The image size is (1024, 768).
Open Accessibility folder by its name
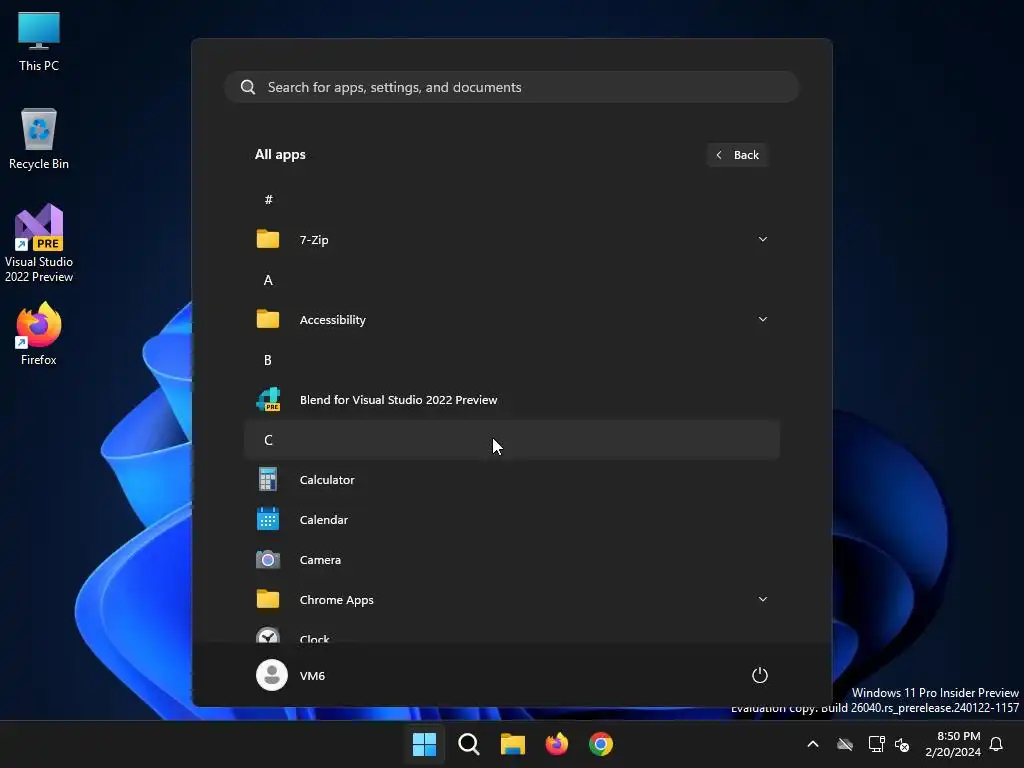tap(332, 320)
